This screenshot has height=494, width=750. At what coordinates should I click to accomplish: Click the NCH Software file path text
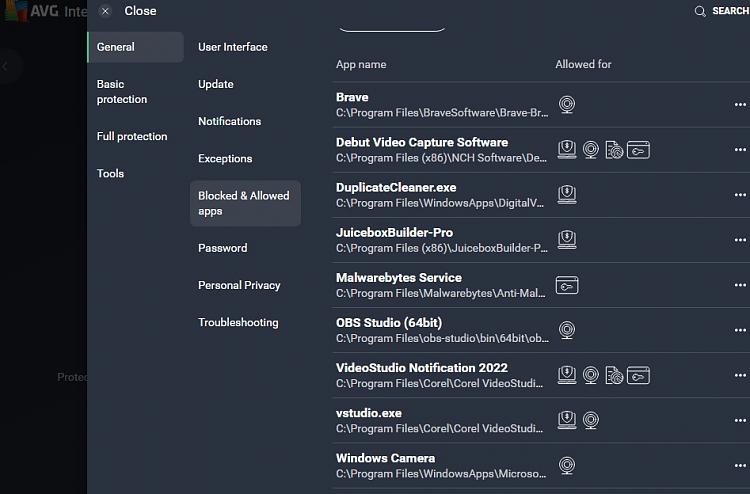[x=441, y=158]
